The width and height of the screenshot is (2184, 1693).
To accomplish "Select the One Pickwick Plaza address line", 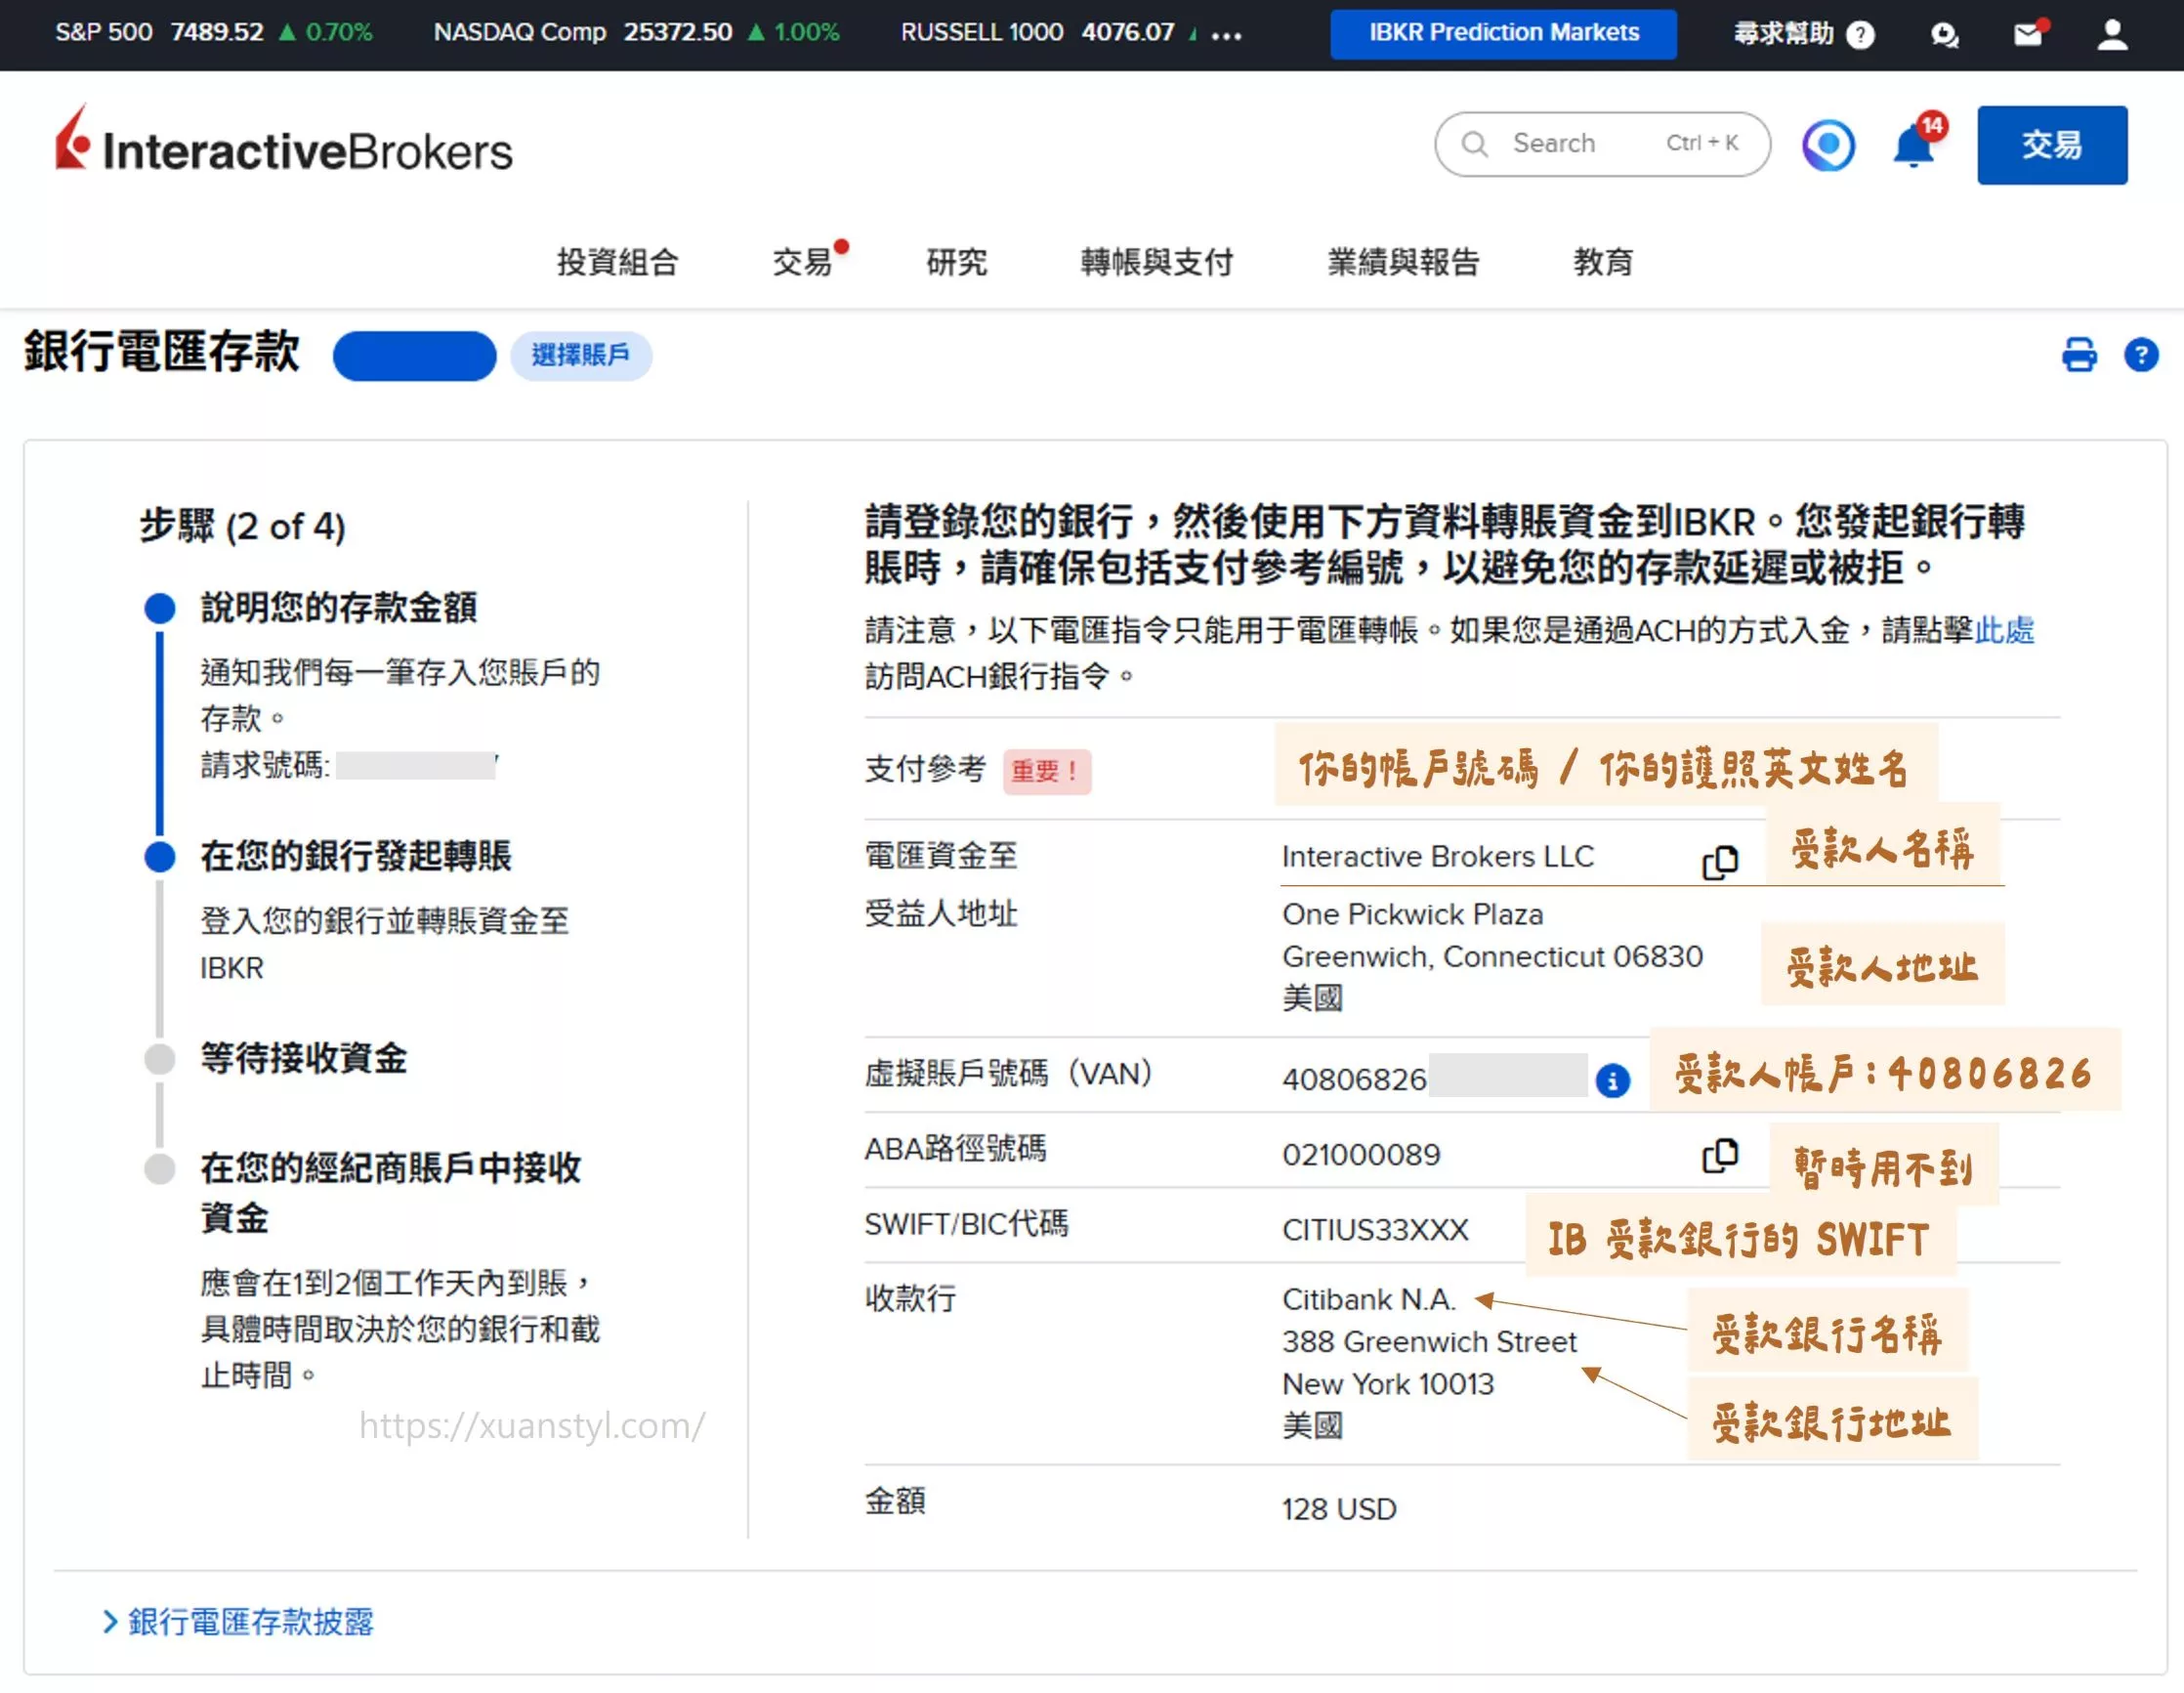I will [x=1412, y=915].
